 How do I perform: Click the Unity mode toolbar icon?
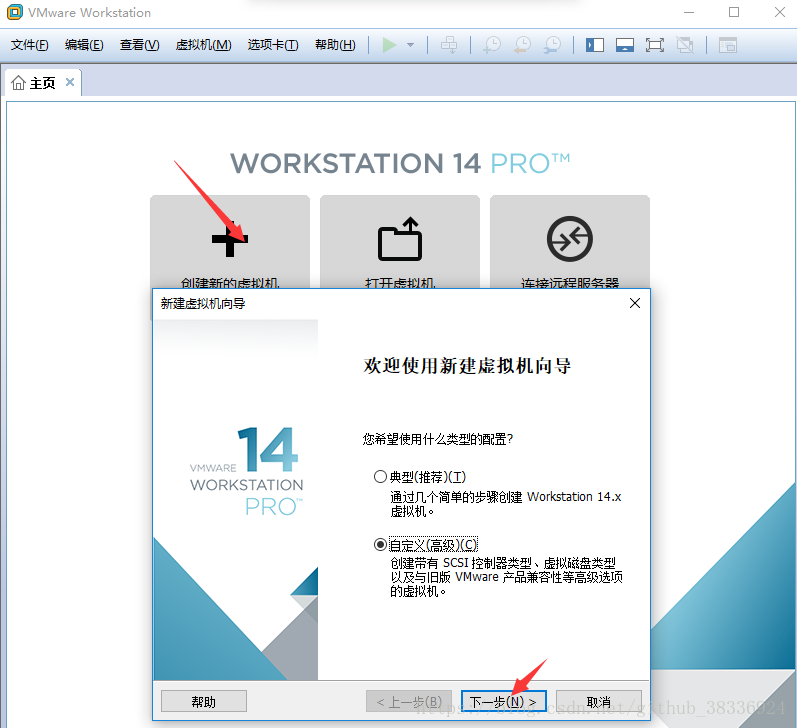tap(685, 45)
